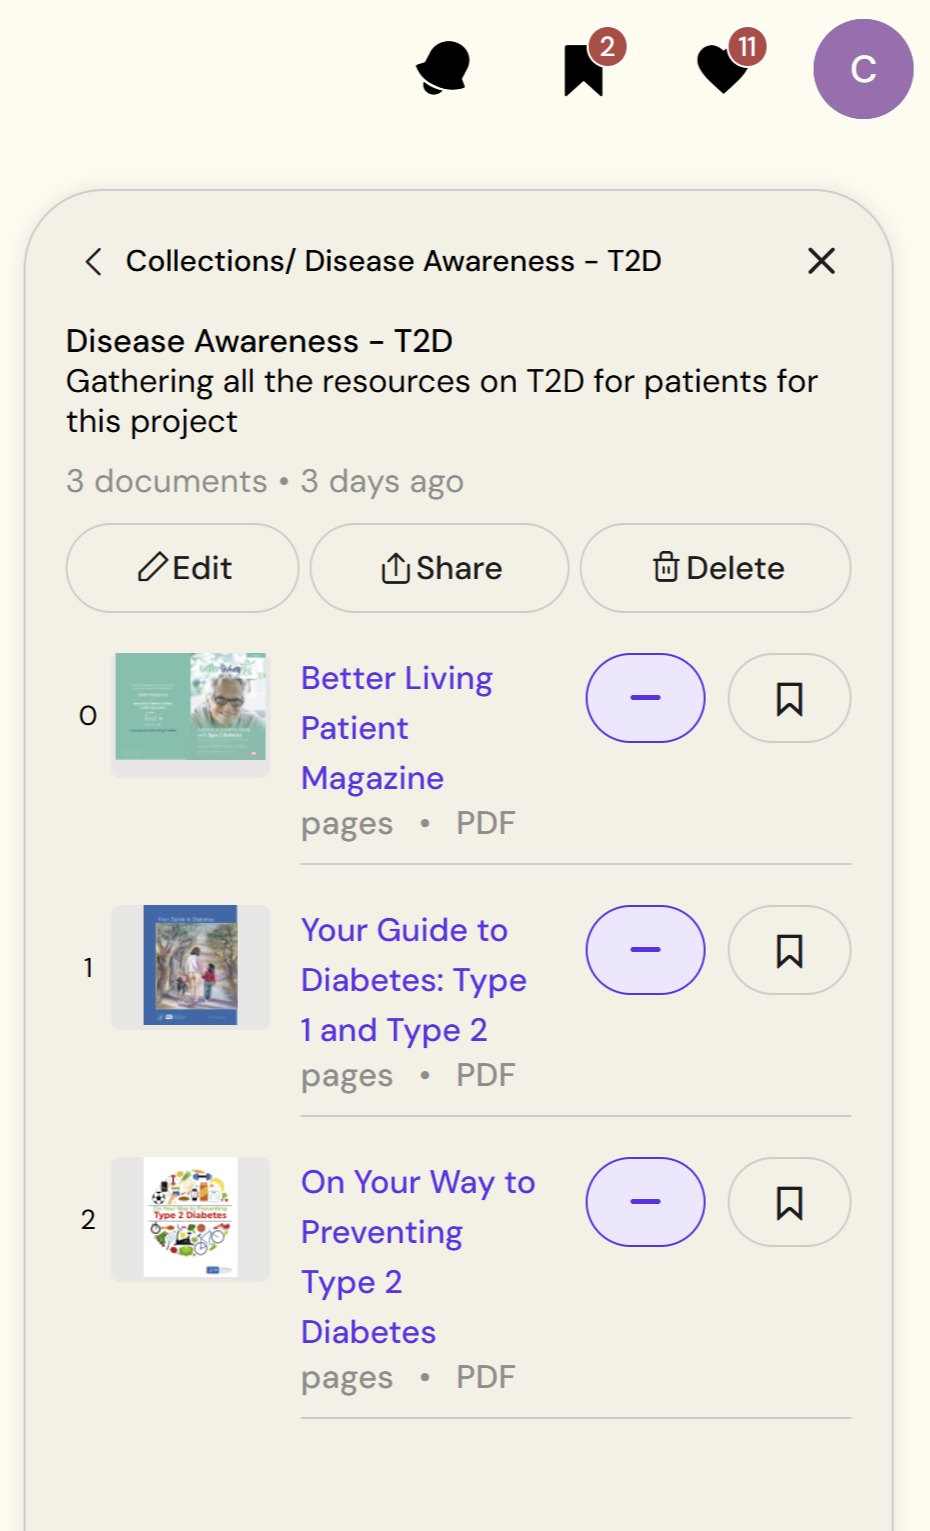930x1531 pixels.
Task: Click the Type 2 Diabetes prevention thumbnail
Action: pyautogui.click(x=190, y=1217)
